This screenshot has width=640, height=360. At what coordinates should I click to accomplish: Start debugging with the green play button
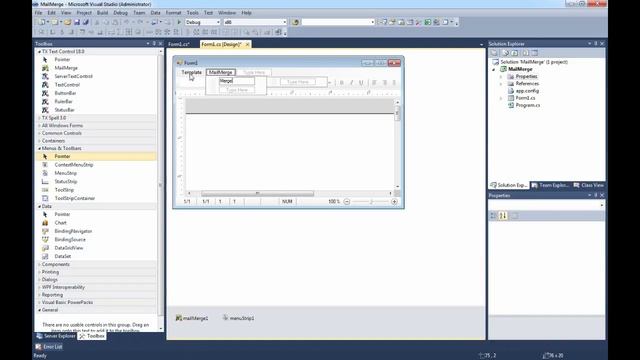[x=179, y=22]
